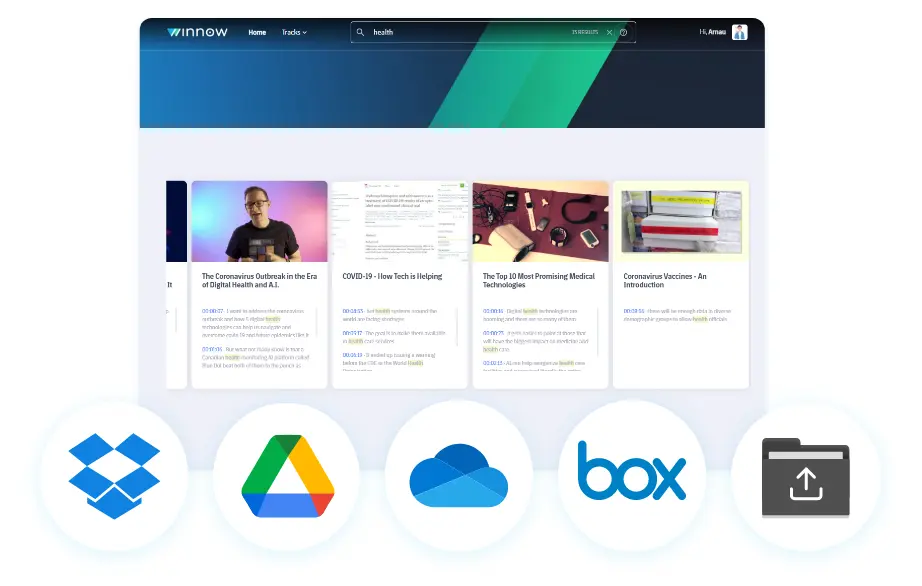Open search help question mark icon

[623, 32]
